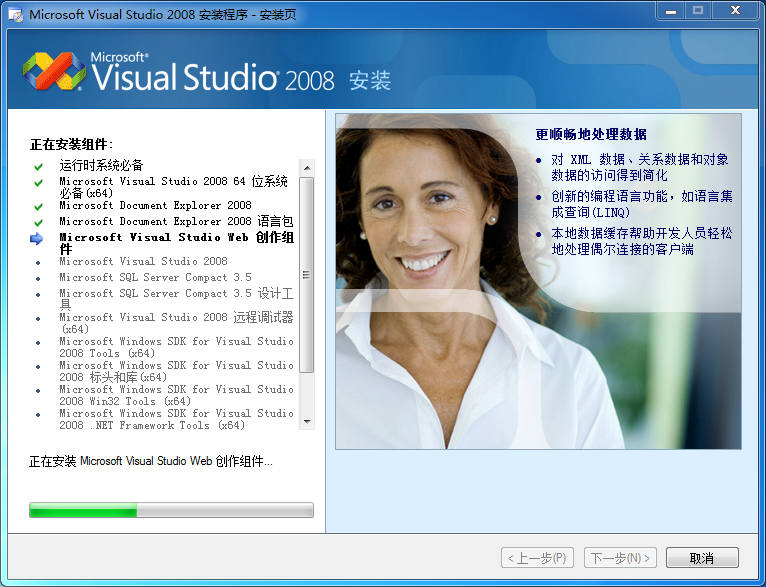
Task: Select row Windows SDK 2008 .NET Framework Tools (x64)
Action: pos(176,419)
